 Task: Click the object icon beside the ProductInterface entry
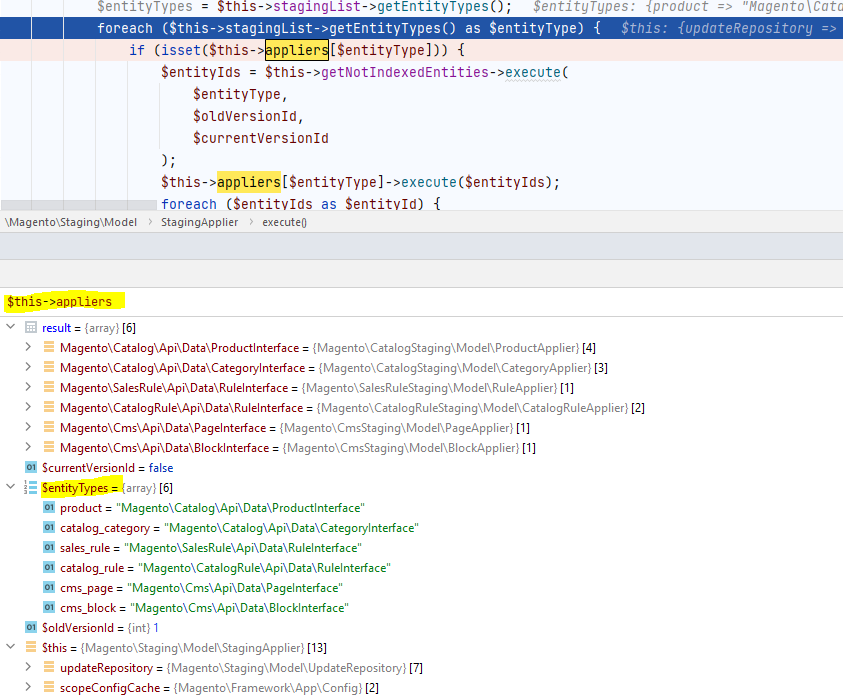pos(49,348)
